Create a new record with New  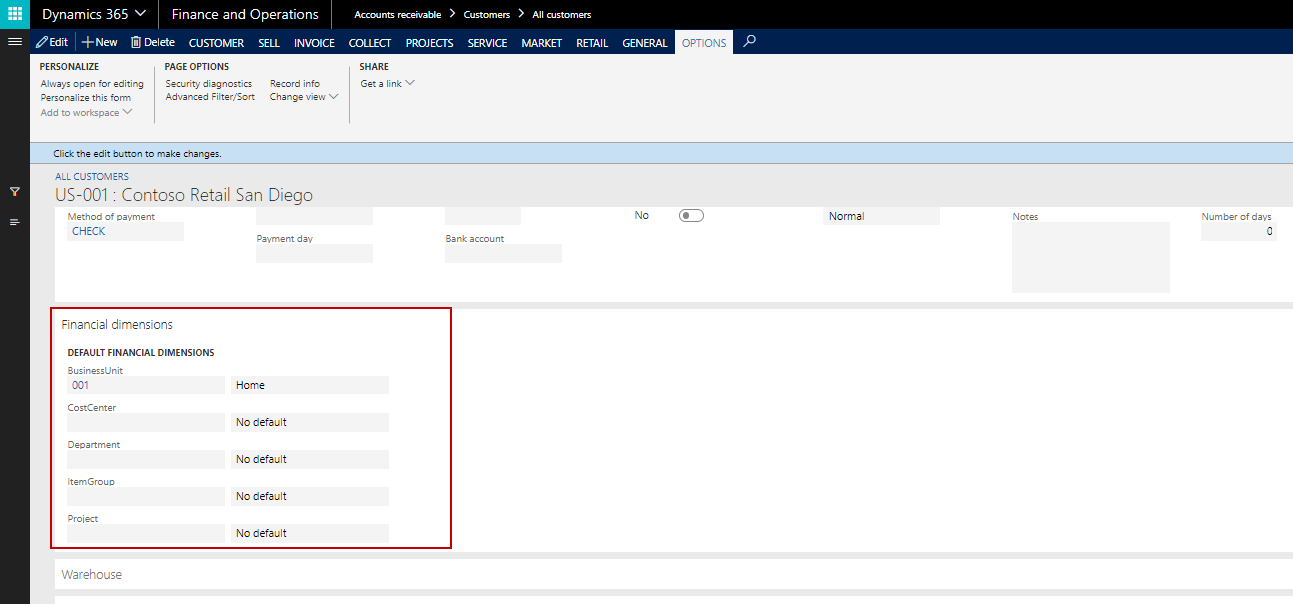pyautogui.click(x=100, y=42)
